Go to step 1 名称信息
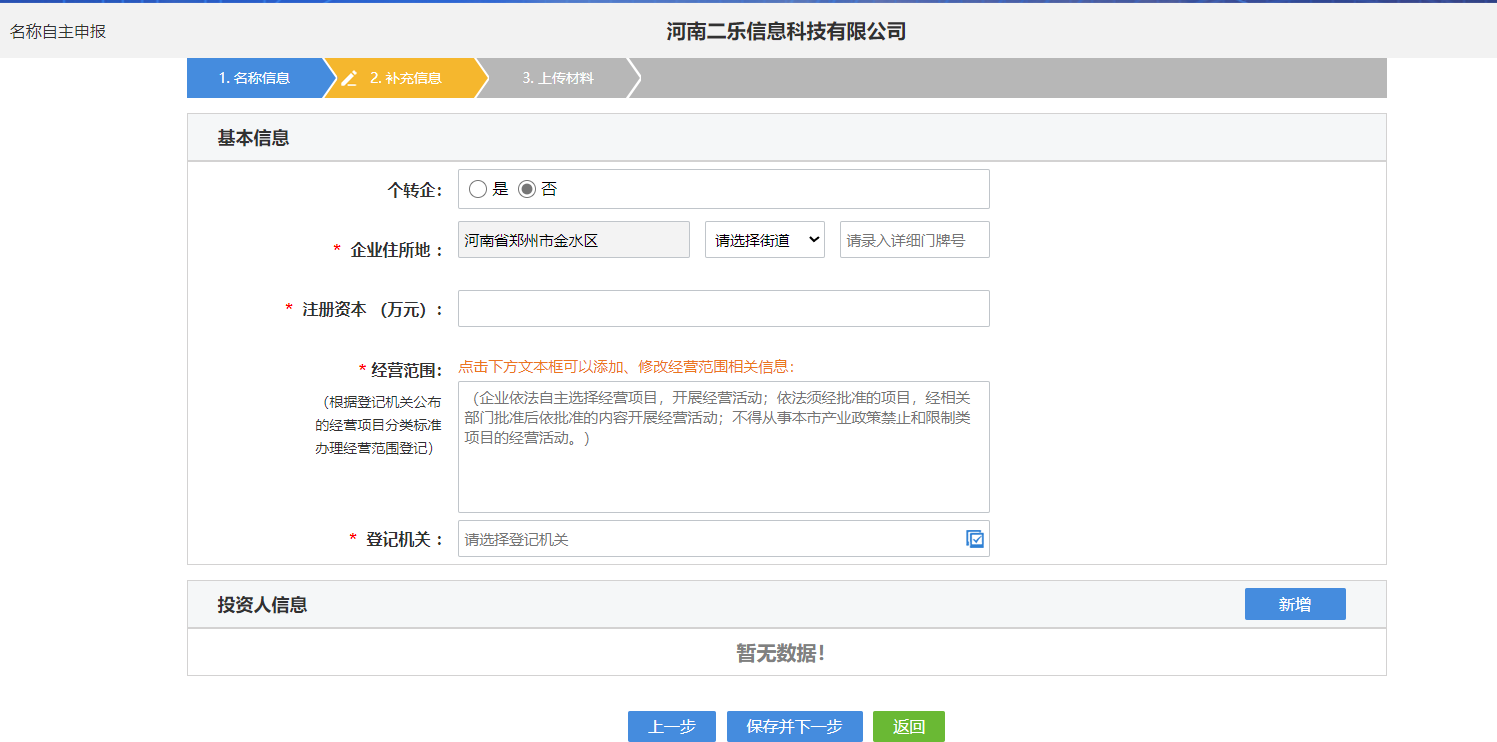1497x742 pixels. tap(254, 78)
